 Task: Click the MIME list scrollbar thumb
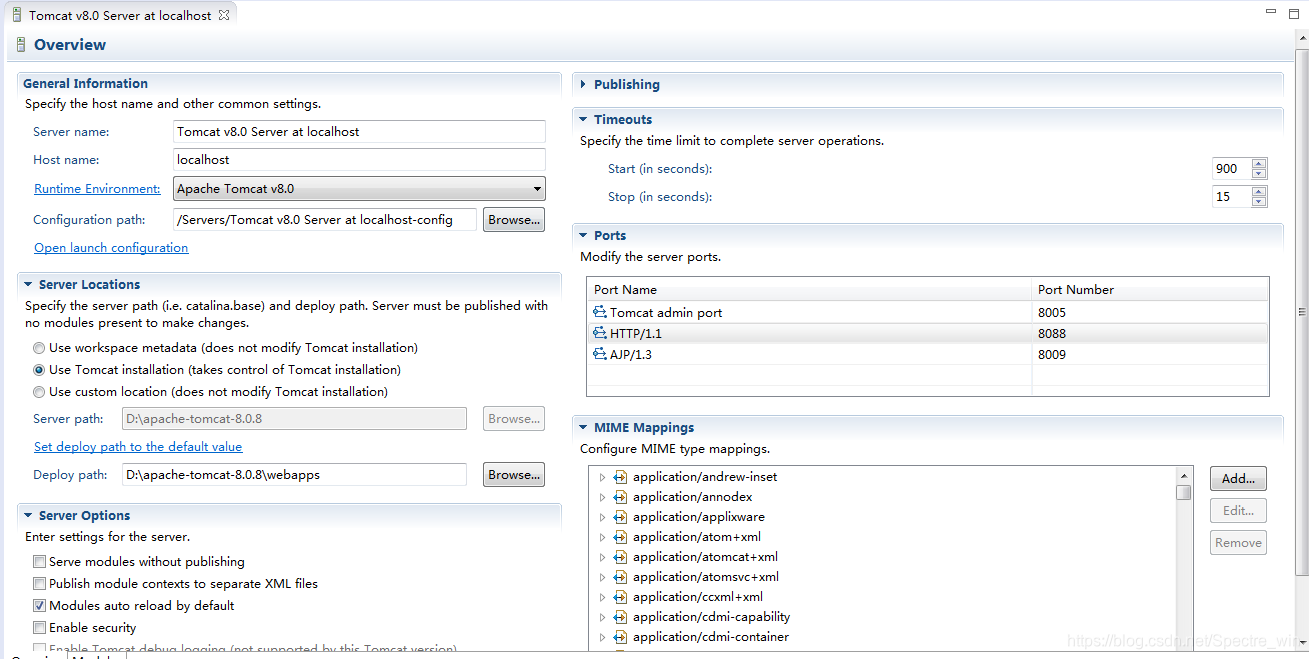coord(1184,492)
